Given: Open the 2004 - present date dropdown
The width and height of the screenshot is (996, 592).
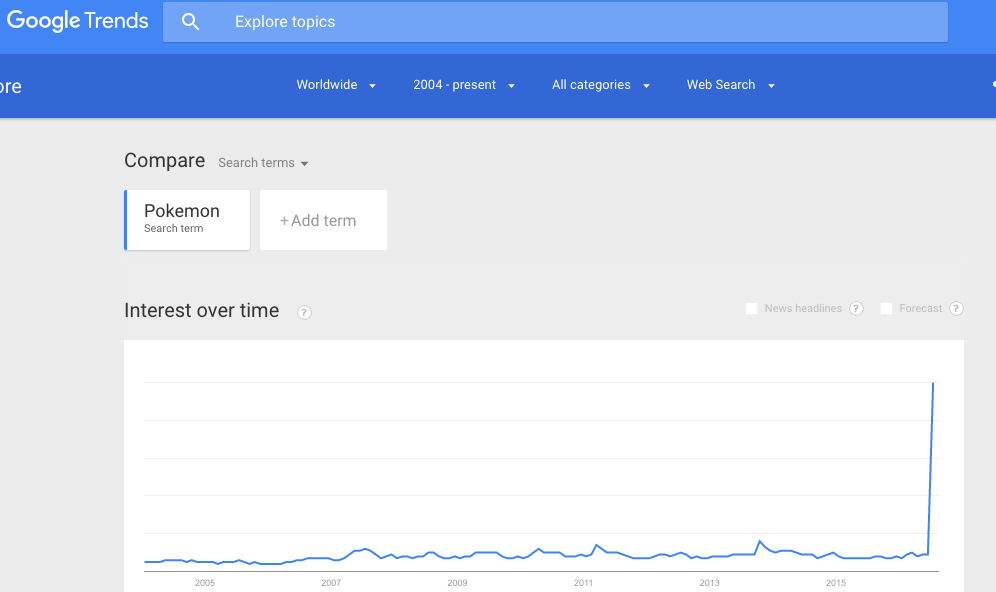Looking at the screenshot, I should point(464,85).
